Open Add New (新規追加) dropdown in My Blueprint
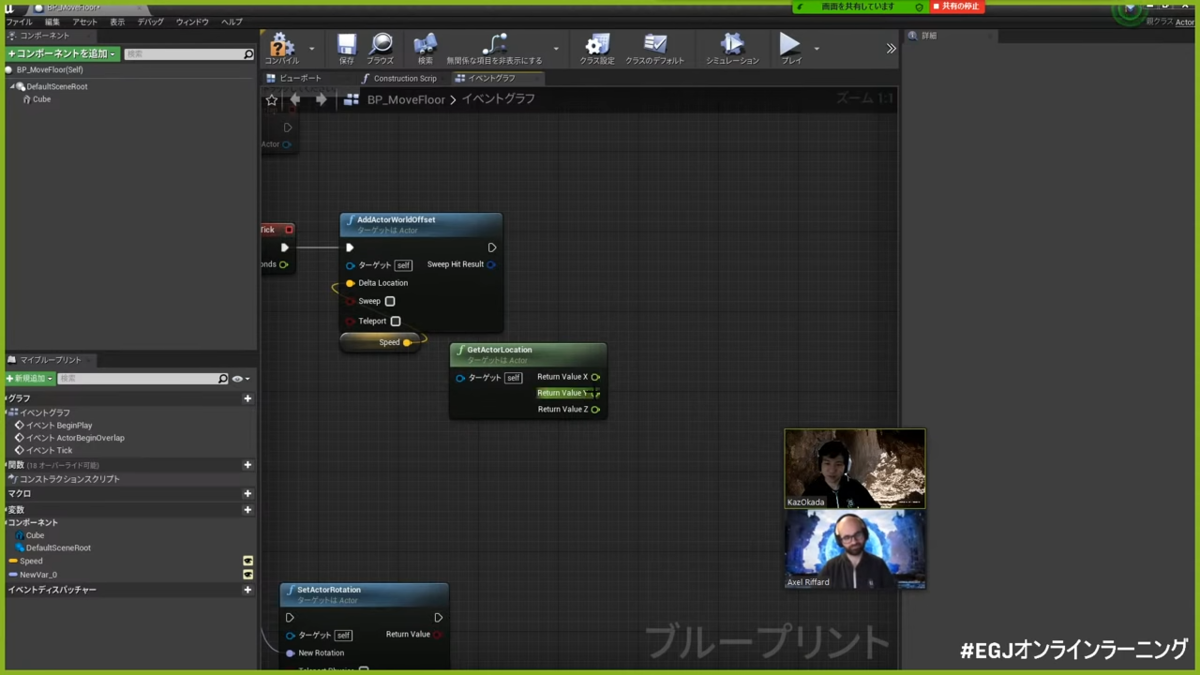 tap(30, 379)
